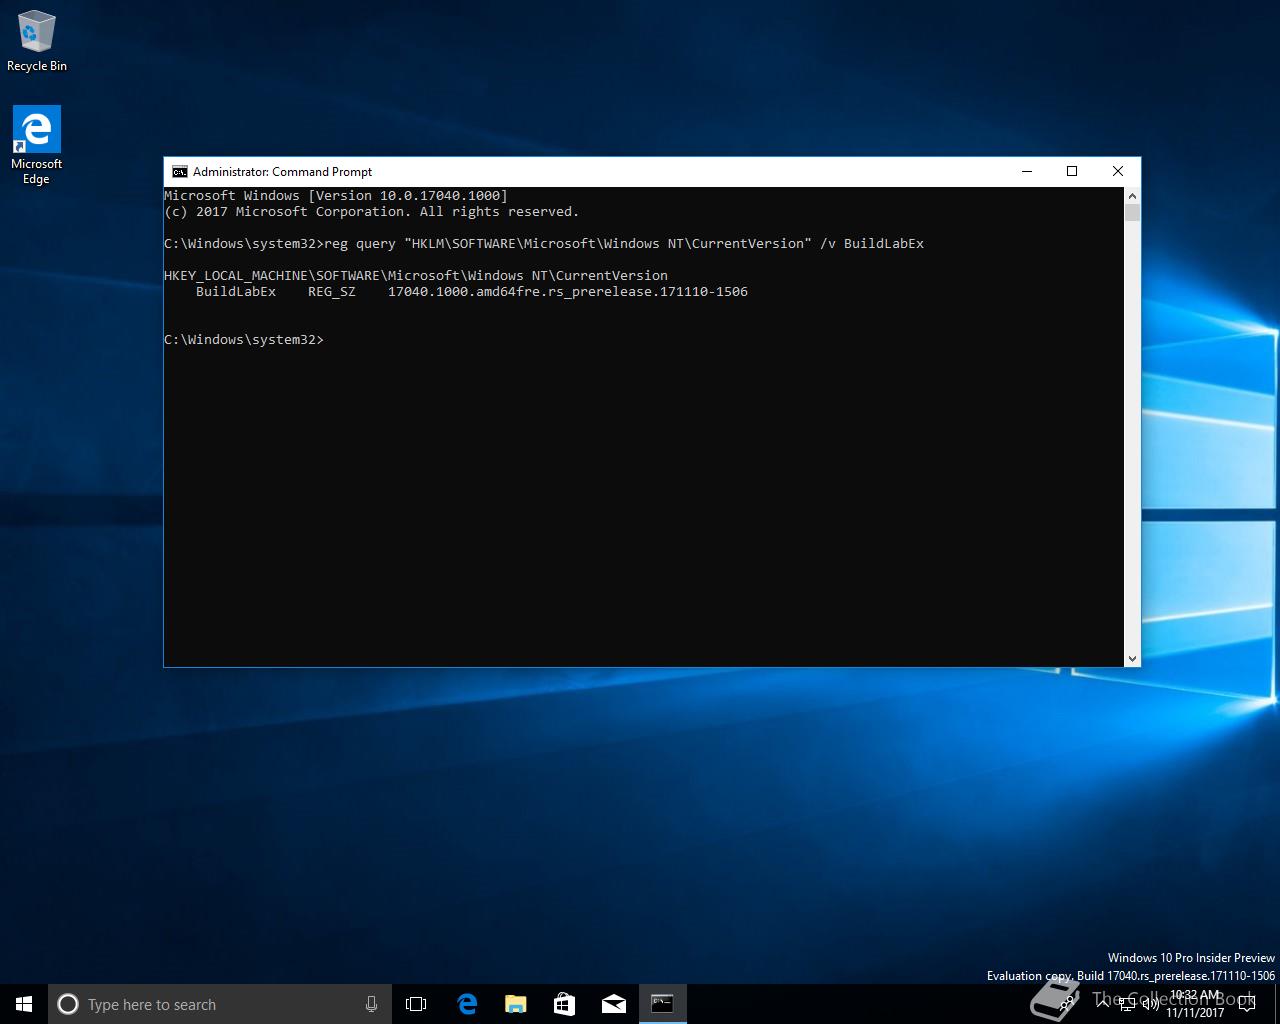Screen dimensions: 1280x1024
Task: Click 'Windows 10 Pro Insider Preview' desktop text
Action: [1191, 958]
